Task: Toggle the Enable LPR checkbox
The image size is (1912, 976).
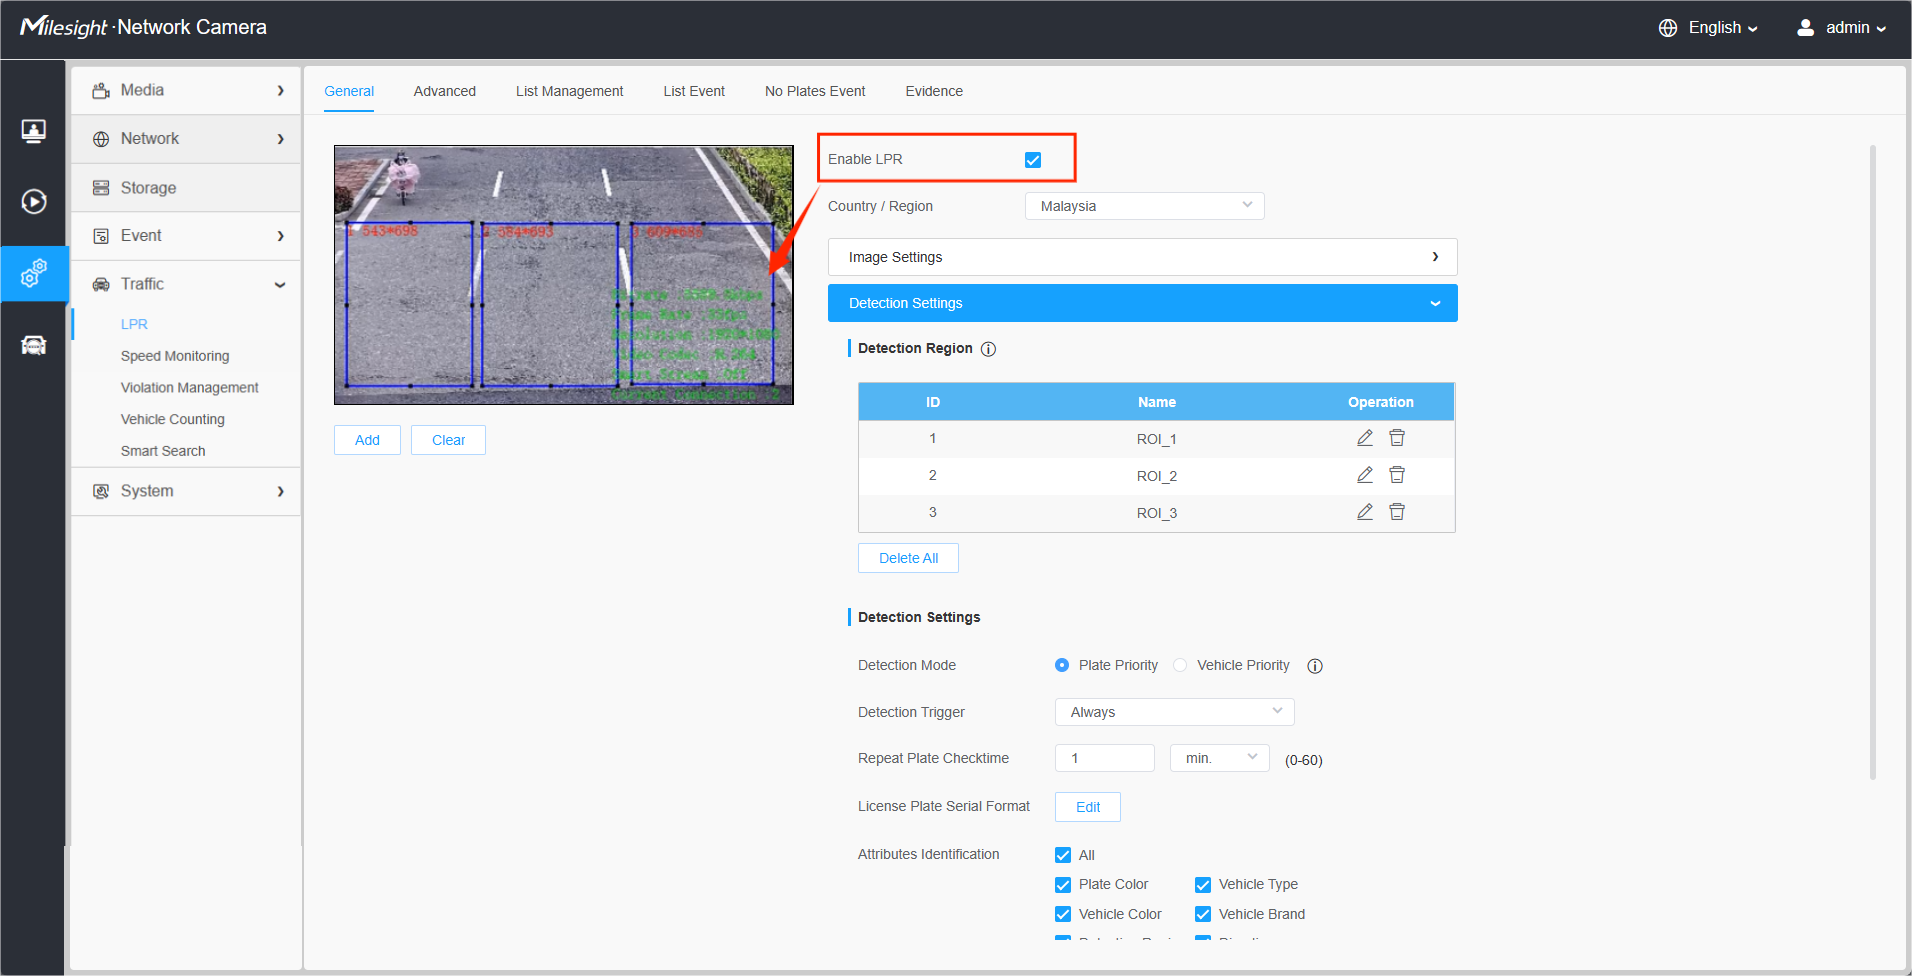Action: click(x=1033, y=160)
